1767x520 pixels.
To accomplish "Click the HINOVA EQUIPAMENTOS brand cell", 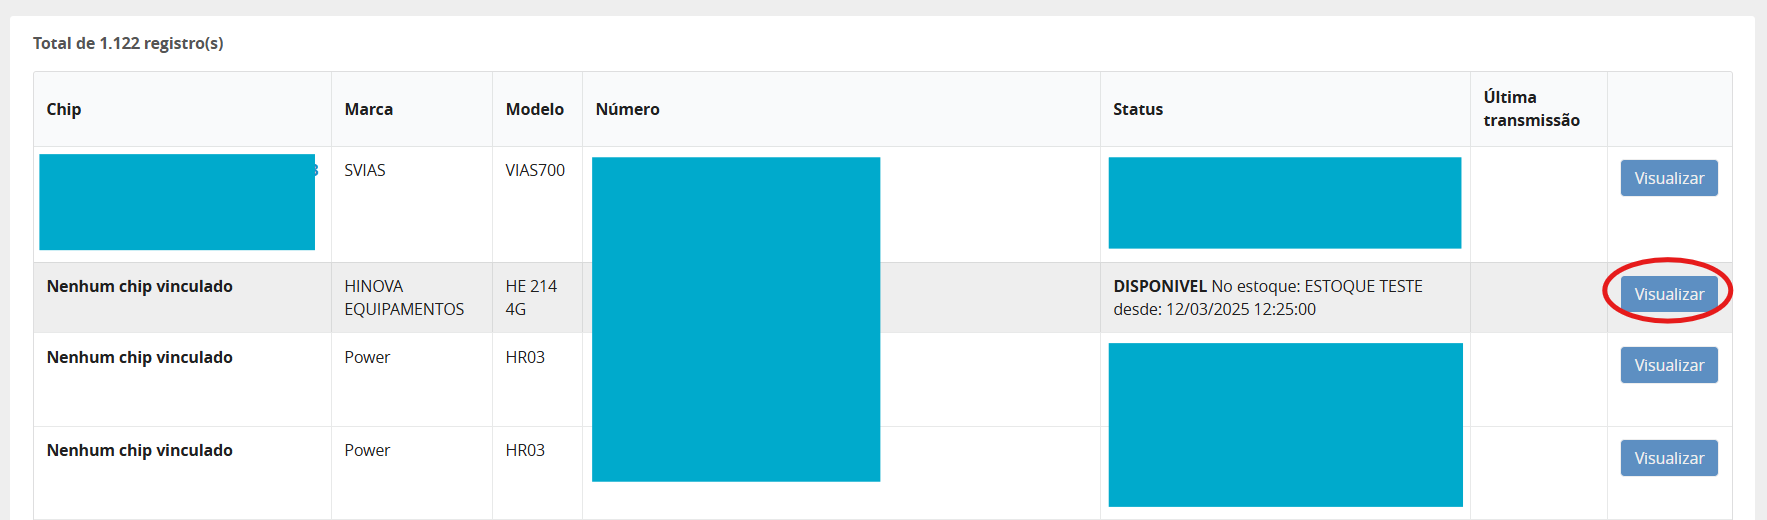I will (x=403, y=297).
